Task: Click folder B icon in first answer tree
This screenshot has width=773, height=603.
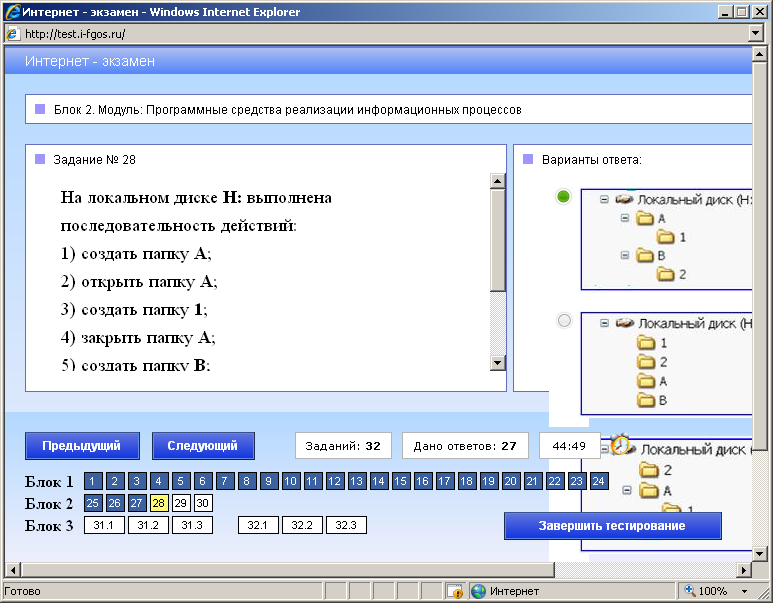Action: [645, 255]
